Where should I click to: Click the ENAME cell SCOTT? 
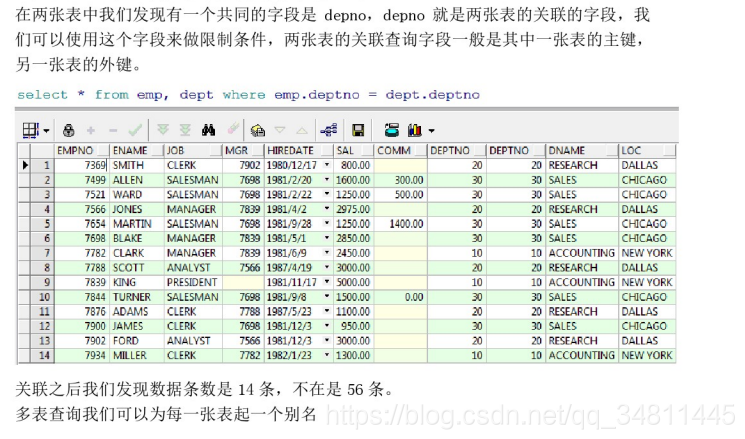[137, 267]
